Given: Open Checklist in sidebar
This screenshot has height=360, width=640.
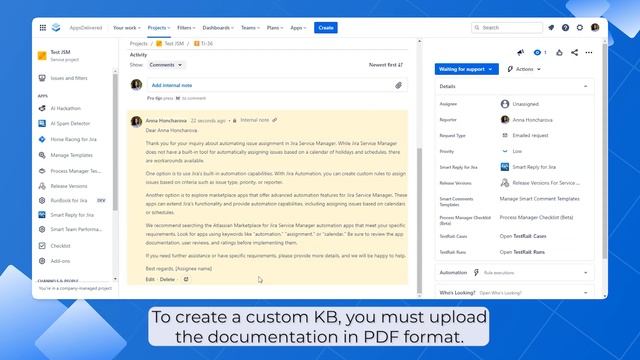Looking at the screenshot, I should [x=60, y=246].
